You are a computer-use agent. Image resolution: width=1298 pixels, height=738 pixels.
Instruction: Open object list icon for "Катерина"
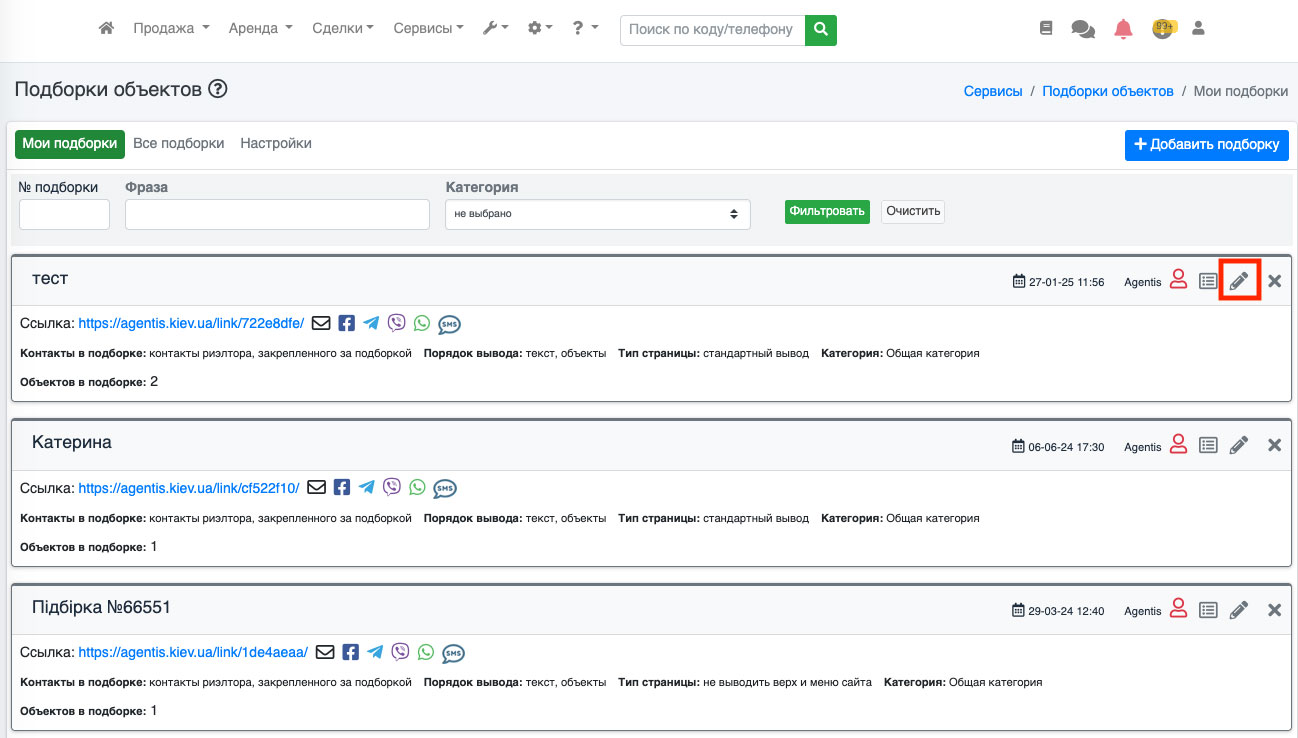(x=1208, y=445)
